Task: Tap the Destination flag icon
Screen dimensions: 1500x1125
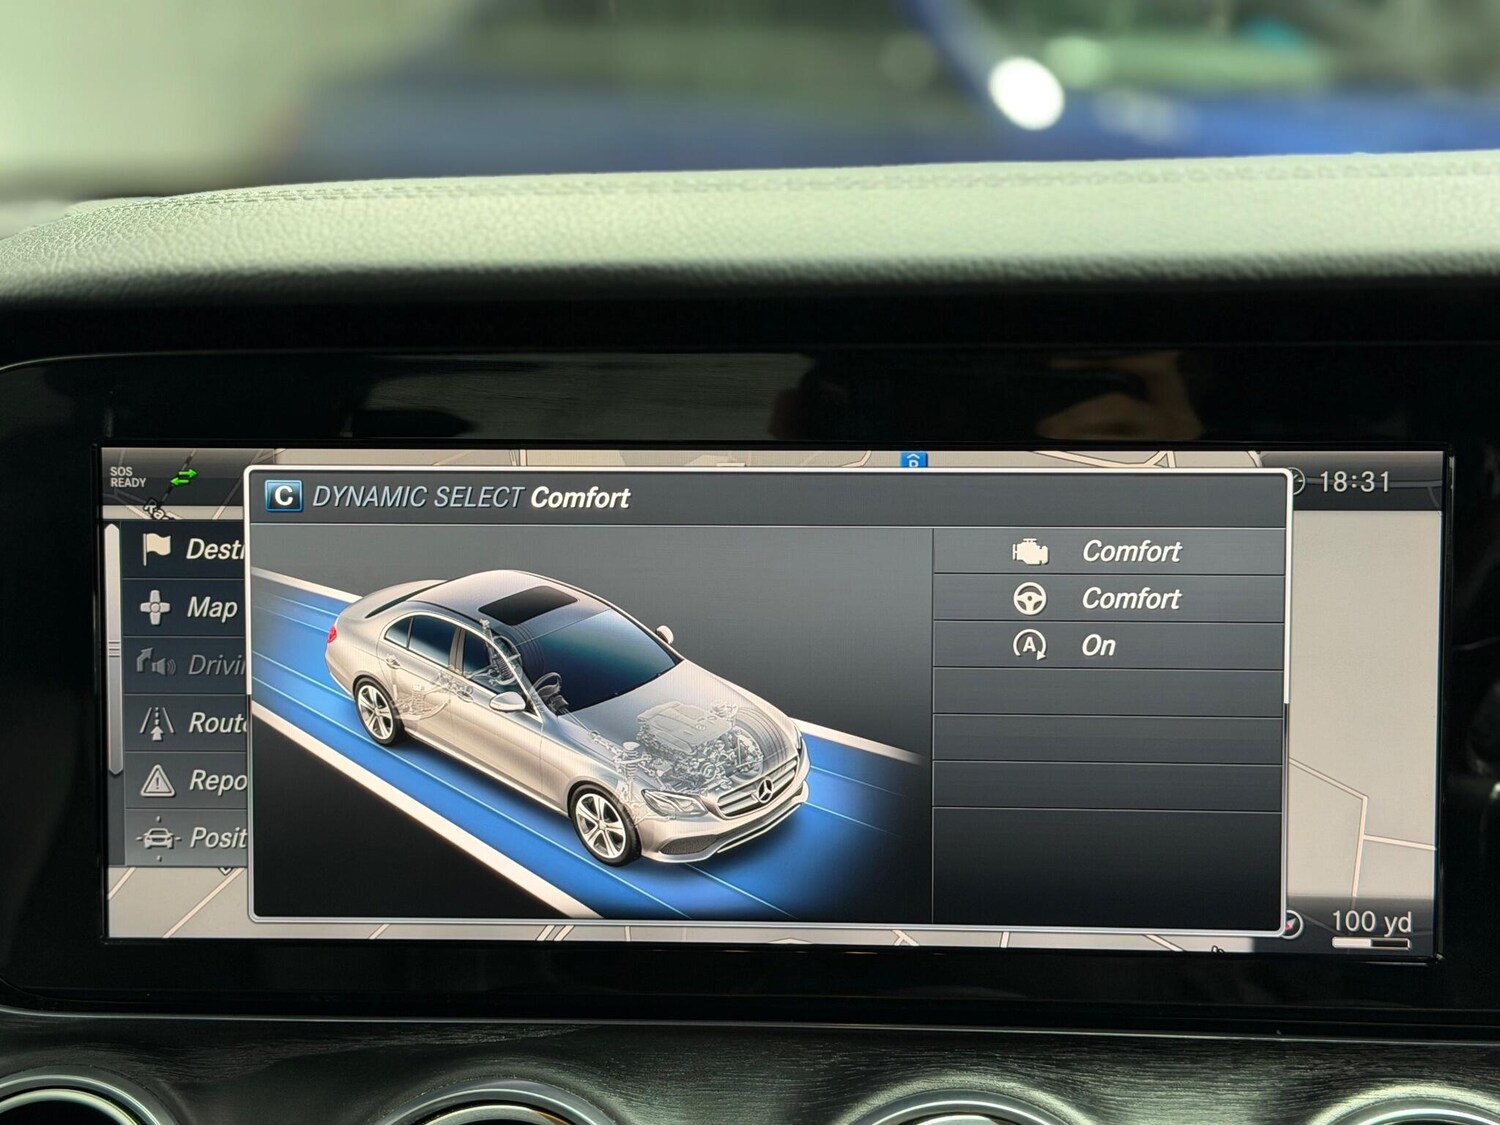Action: (157, 548)
